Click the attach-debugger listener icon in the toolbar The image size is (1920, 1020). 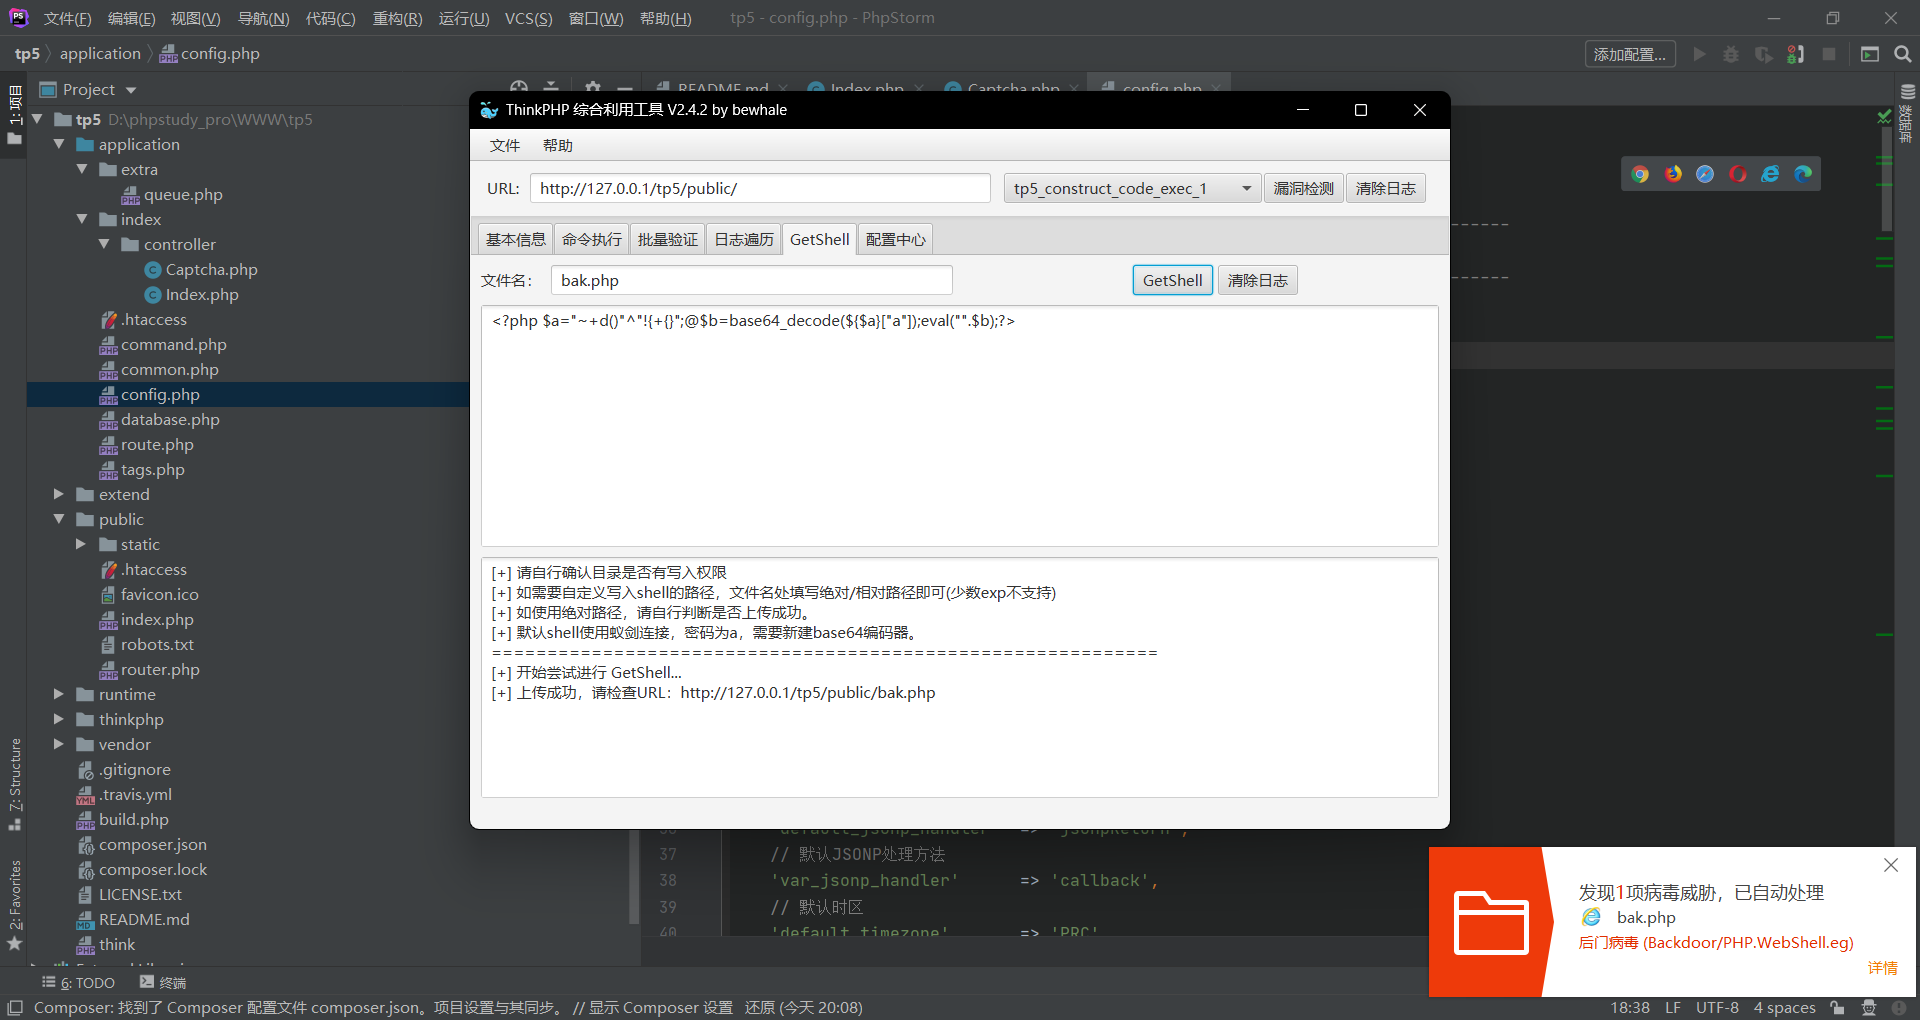1795,54
